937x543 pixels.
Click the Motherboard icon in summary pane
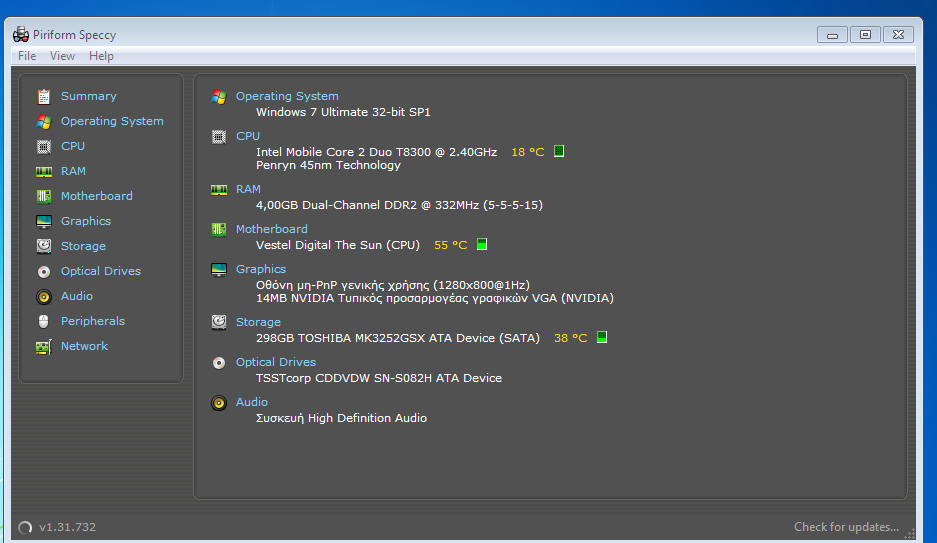pos(219,229)
